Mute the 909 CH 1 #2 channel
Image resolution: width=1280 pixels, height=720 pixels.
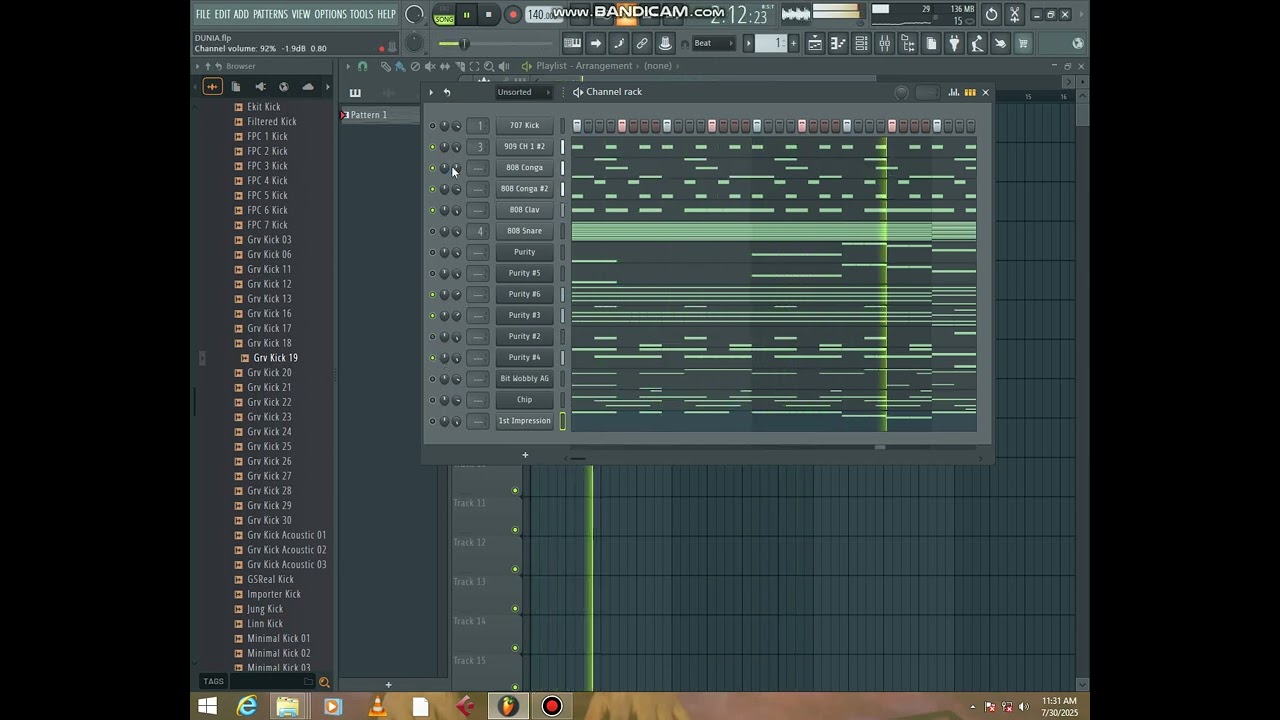pyautogui.click(x=432, y=147)
